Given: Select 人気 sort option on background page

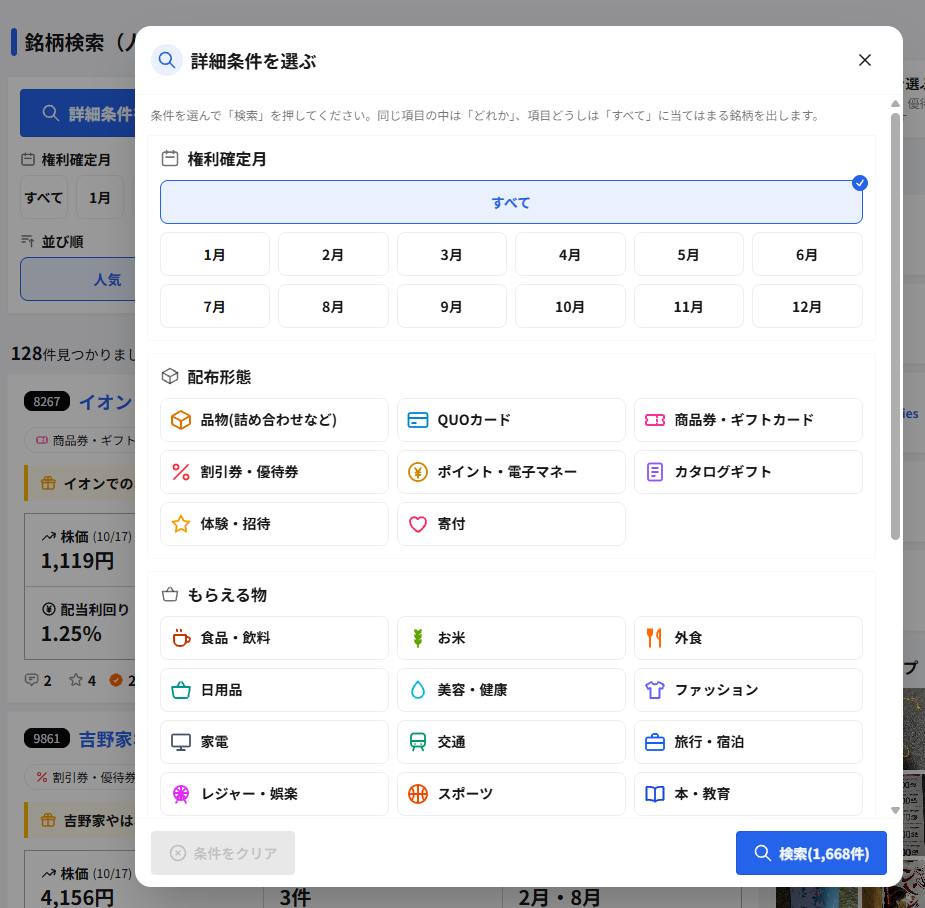Looking at the screenshot, I should pyautogui.click(x=78, y=279).
